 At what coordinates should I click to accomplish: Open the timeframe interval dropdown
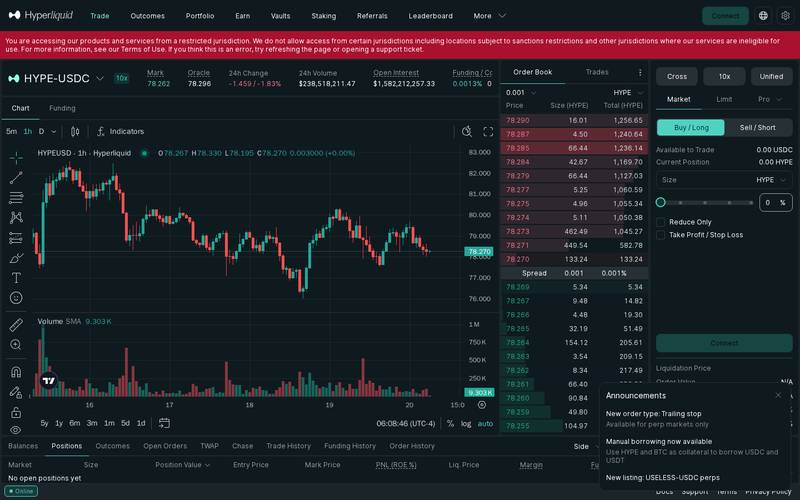[54, 132]
